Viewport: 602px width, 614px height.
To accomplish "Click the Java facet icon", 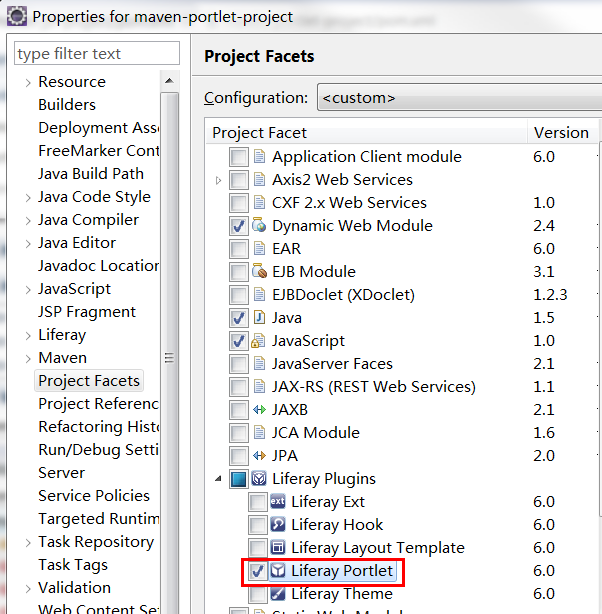I will pyautogui.click(x=260, y=318).
